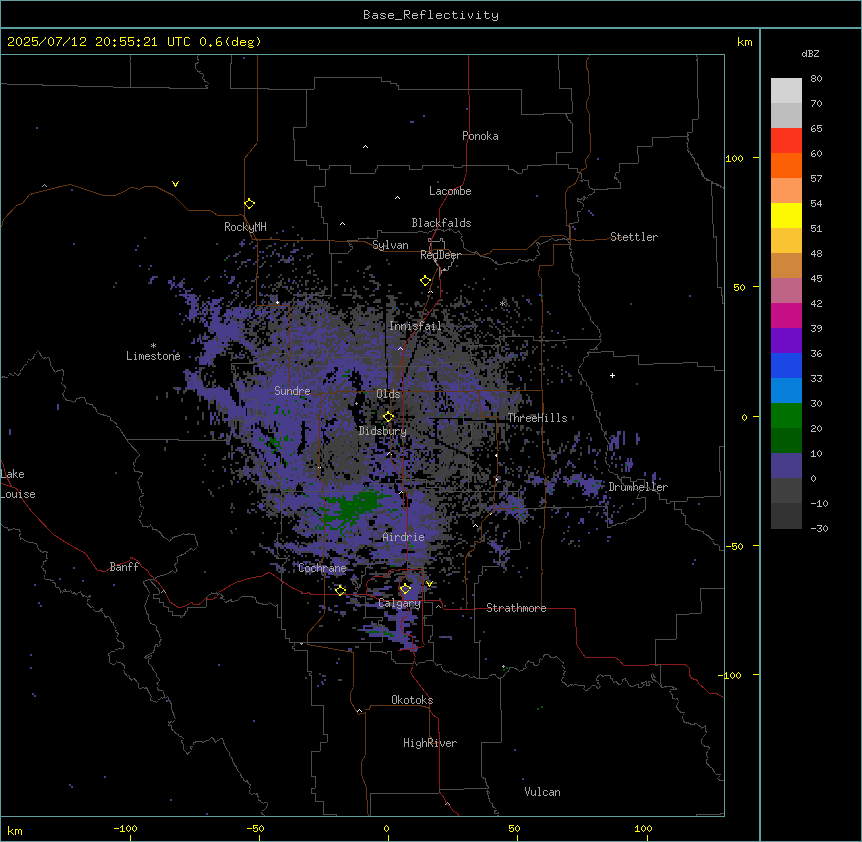
Task: Pick the magenta 39-42 dBZ legend swatch
Action: tap(786, 315)
